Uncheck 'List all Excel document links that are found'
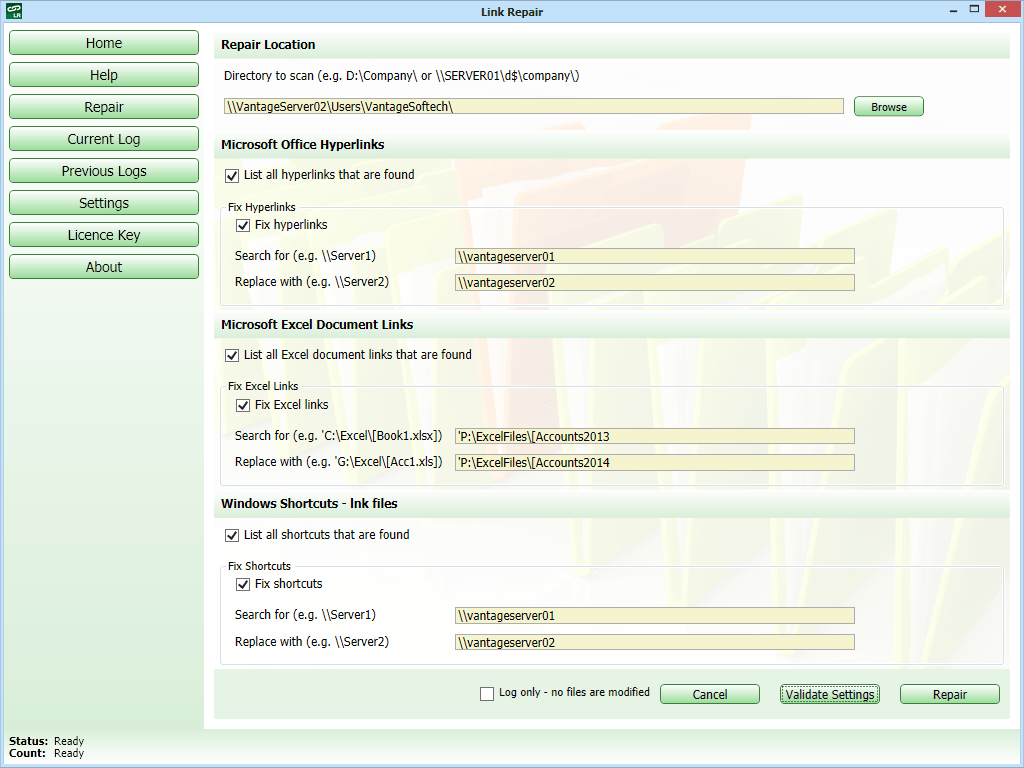This screenshot has height=768, width=1024. click(x=232, y=355)
